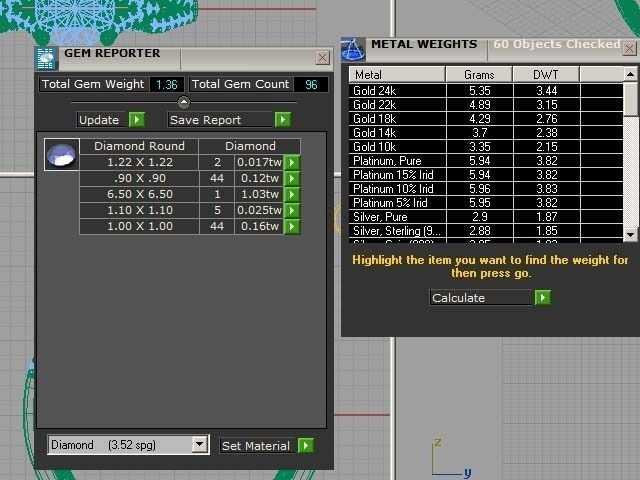Click the 1.22 X 1.22 gem size cell

tap(139, 162)
